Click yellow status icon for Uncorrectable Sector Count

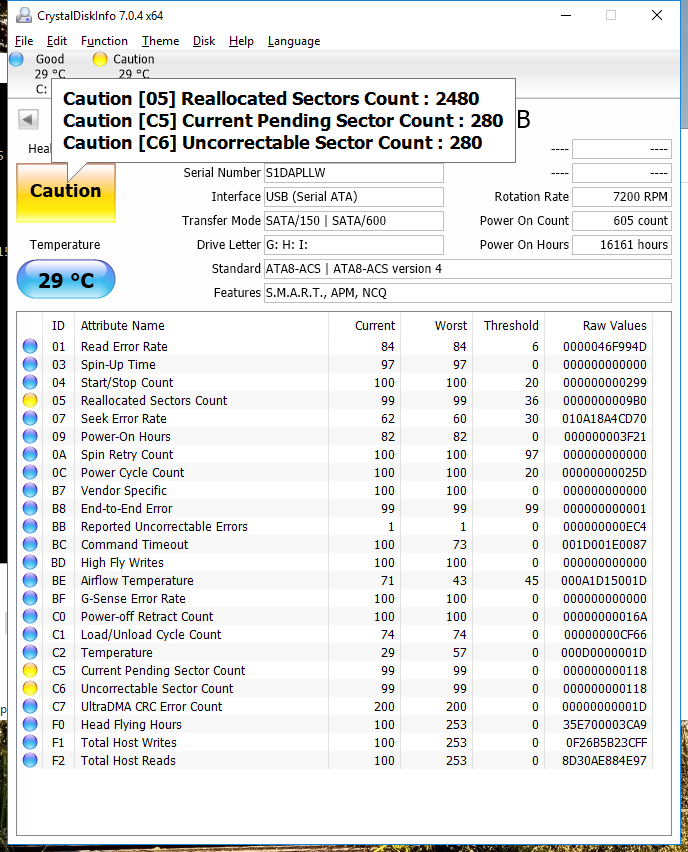point(30,688)
